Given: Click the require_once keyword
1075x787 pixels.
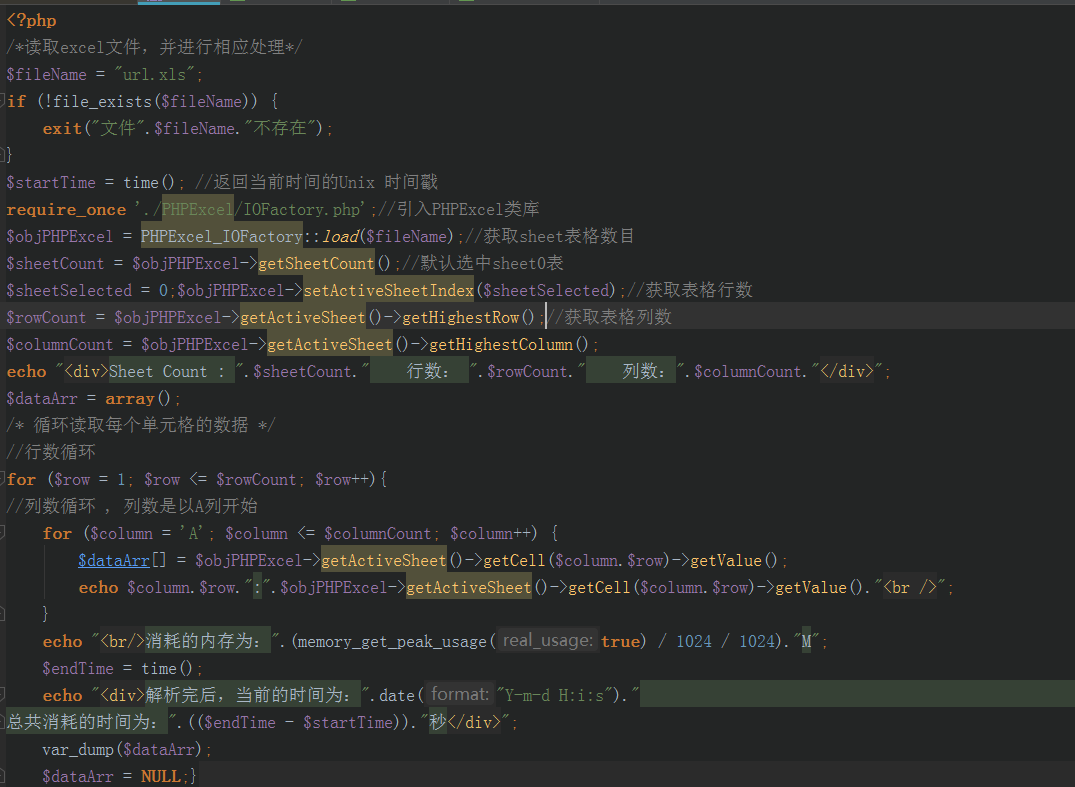Looking at the screenshot, I should point(67,210).
